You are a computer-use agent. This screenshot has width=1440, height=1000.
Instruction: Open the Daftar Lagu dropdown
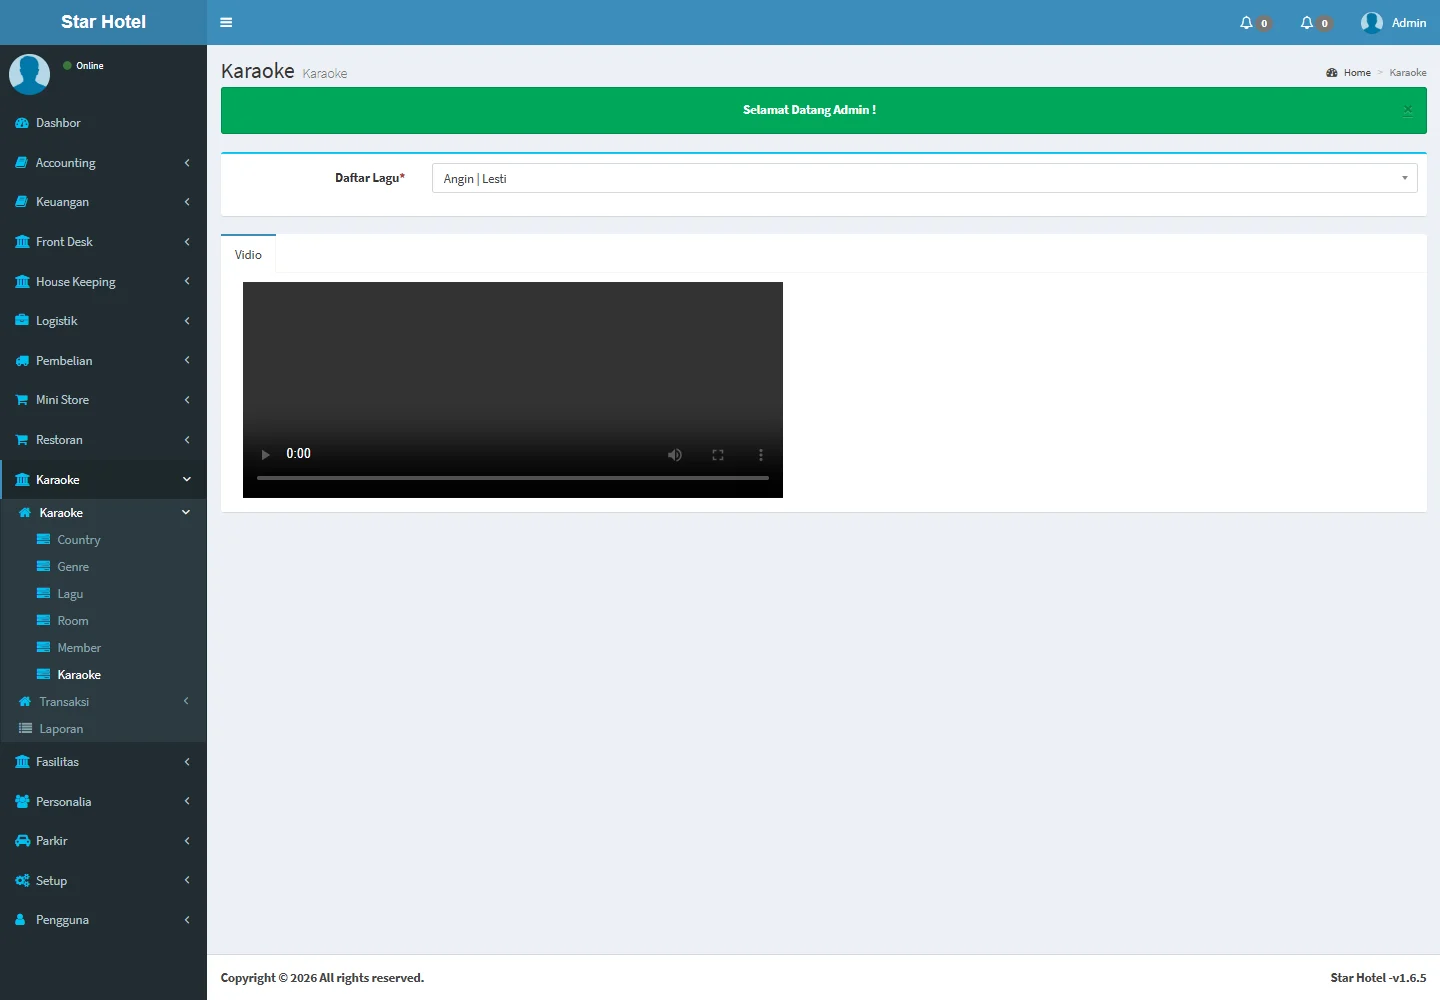coord(924,178)
